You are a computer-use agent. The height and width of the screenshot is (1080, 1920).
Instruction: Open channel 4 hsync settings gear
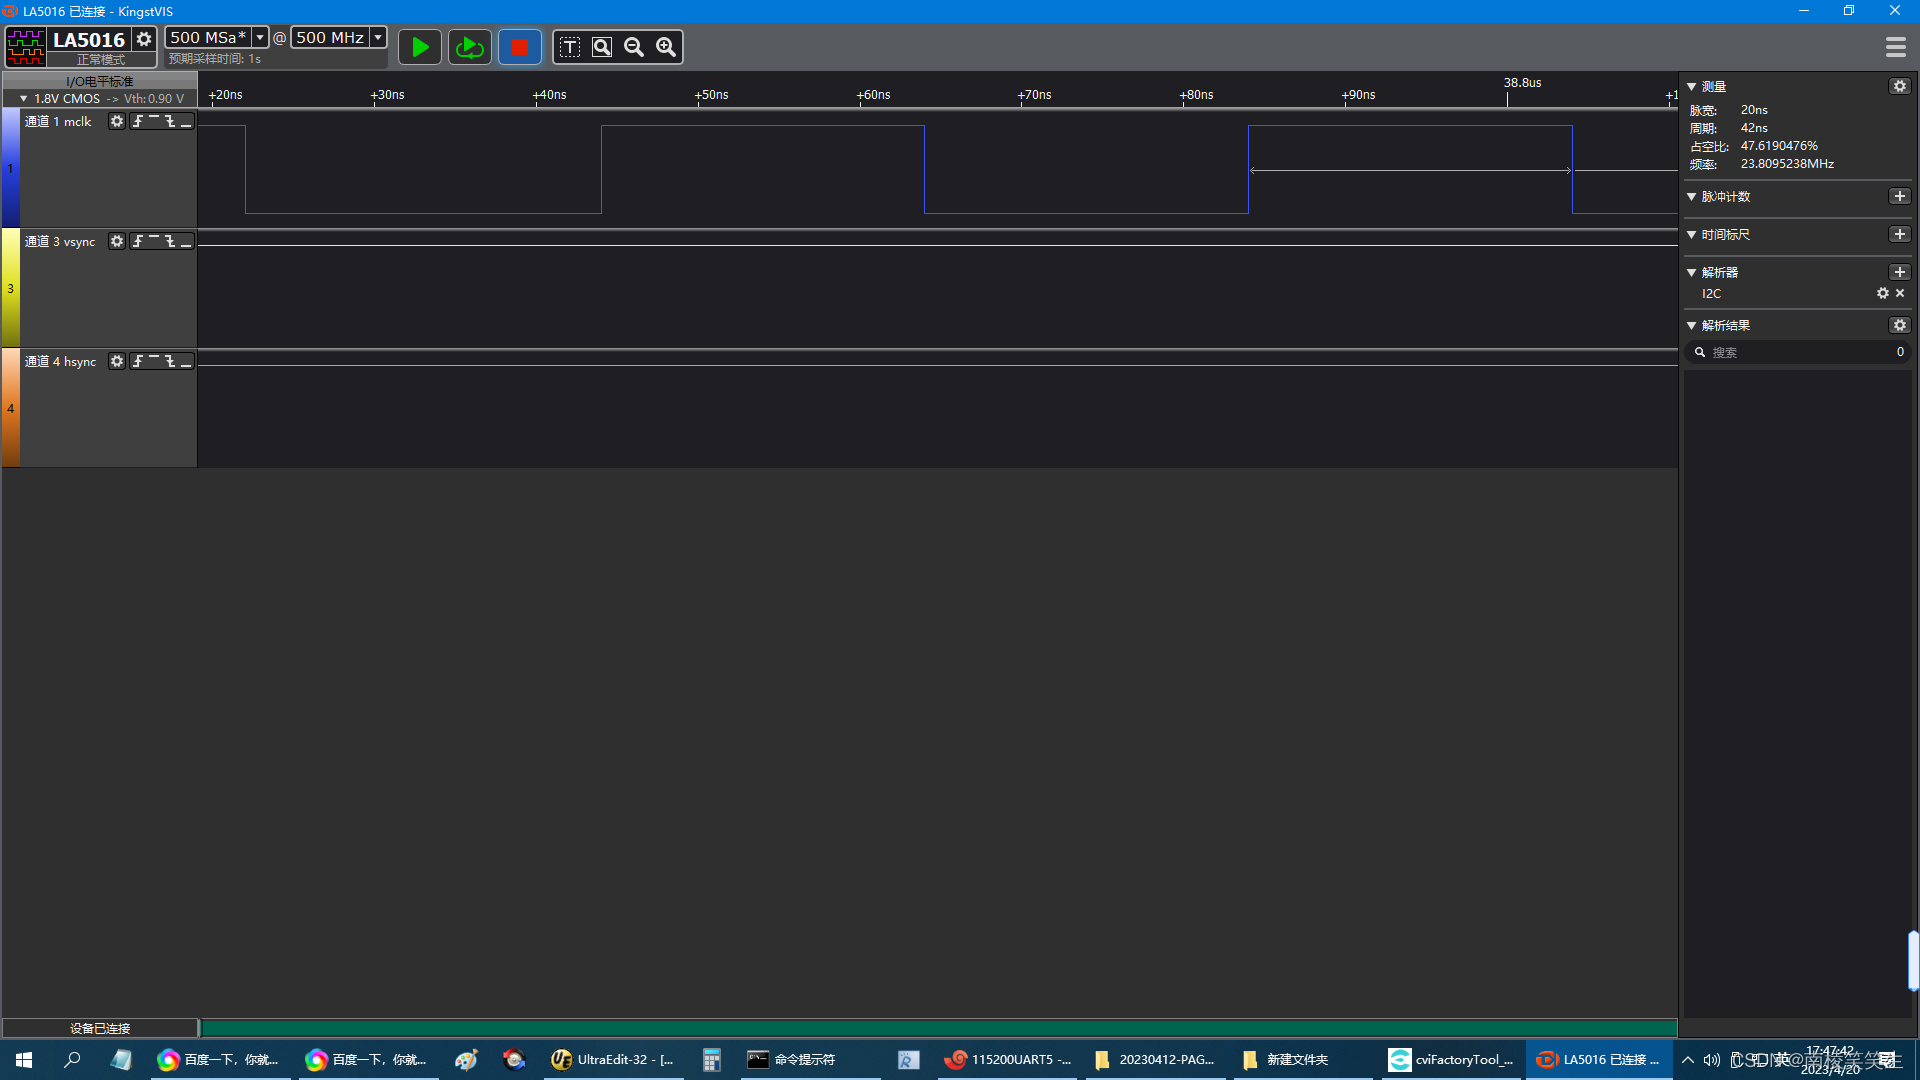pyautogui.click(x=117, y=361)
